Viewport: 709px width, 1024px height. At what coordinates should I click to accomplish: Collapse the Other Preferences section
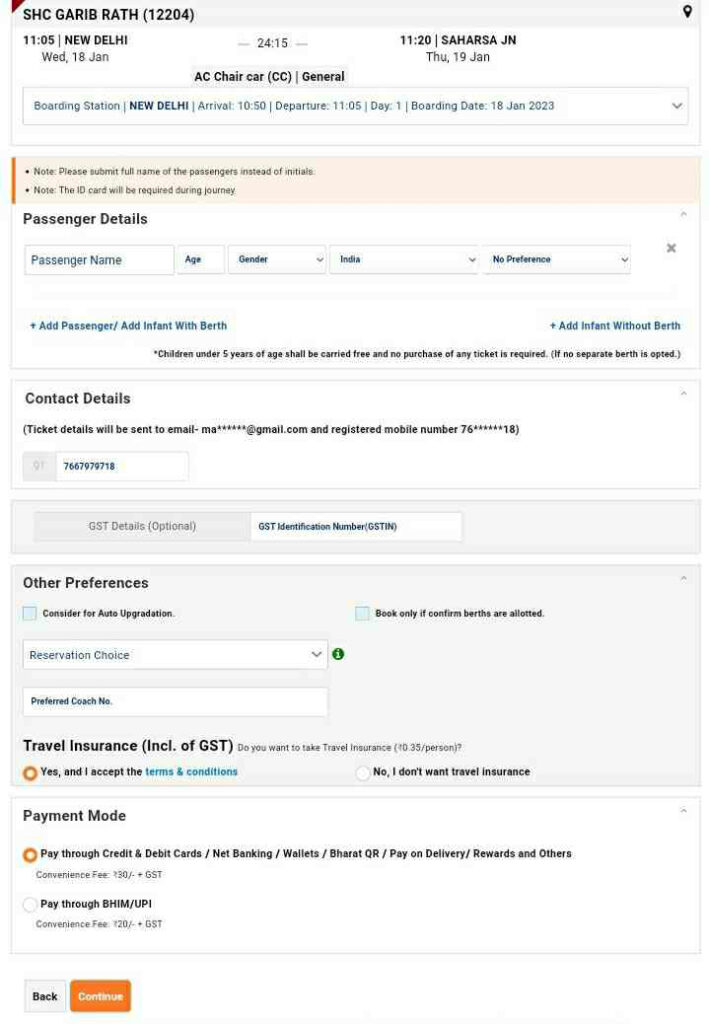[x=683, y=579]
